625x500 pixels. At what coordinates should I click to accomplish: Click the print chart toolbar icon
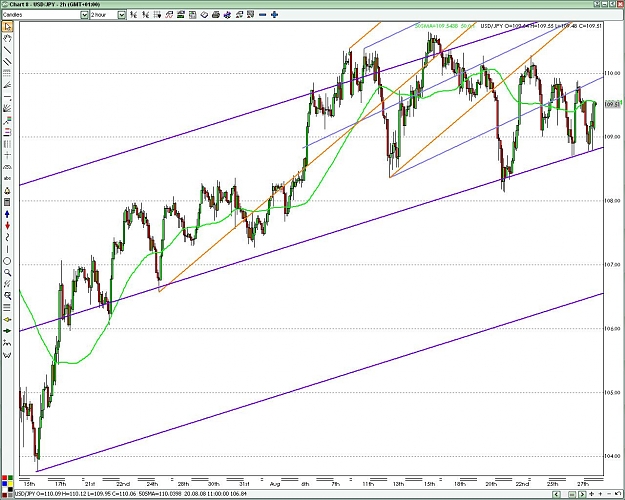tap(216, 15)
